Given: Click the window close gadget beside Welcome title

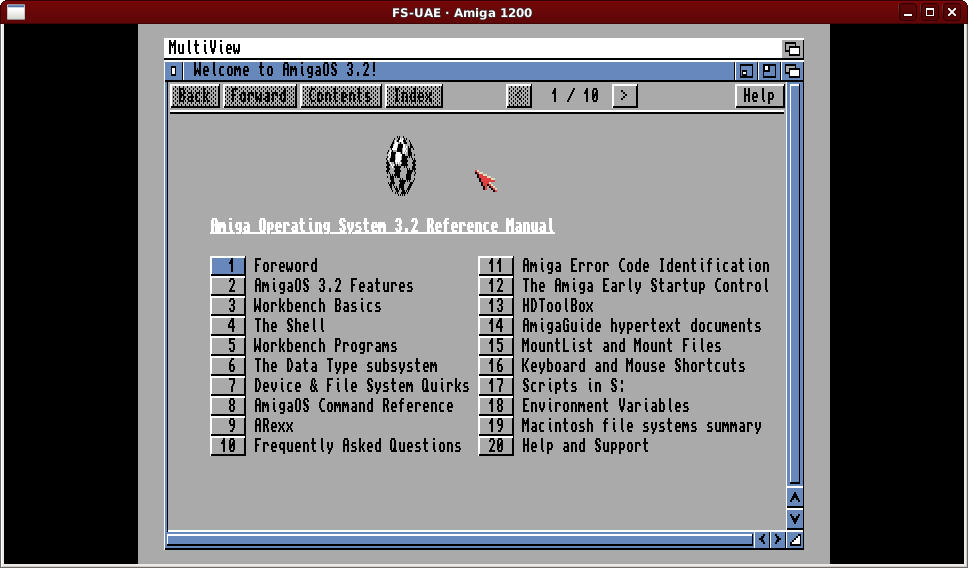Looking at the screenshot, I should [x=173, y=71].
